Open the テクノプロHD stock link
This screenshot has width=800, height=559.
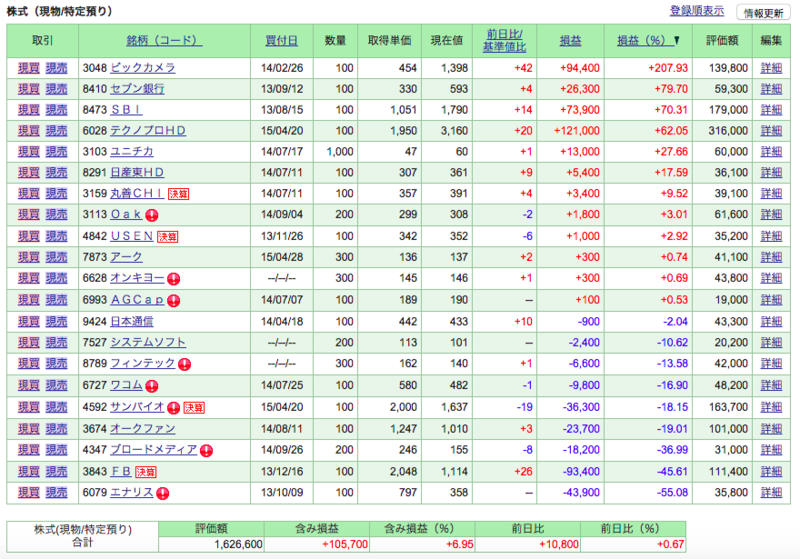coord(148,131)
